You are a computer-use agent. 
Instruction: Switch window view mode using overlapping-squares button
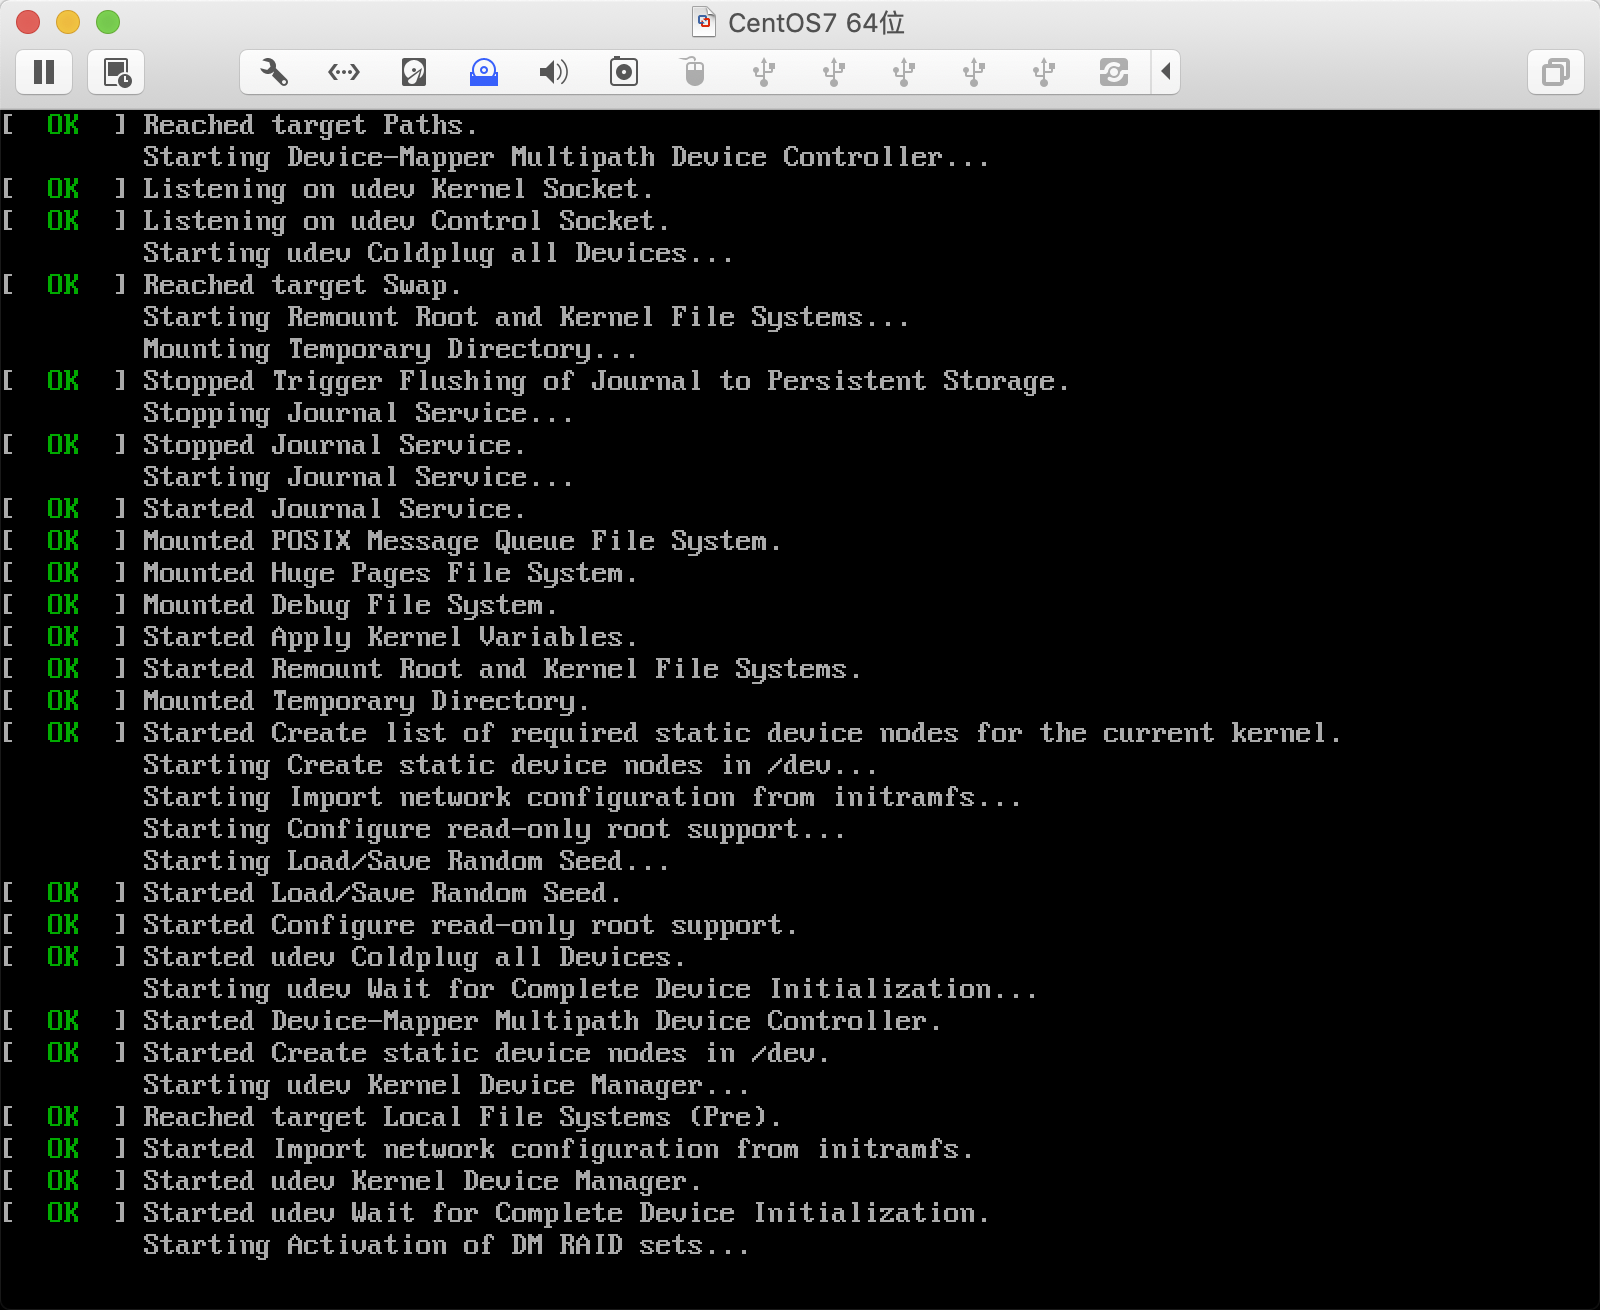tap(1555, 72)
